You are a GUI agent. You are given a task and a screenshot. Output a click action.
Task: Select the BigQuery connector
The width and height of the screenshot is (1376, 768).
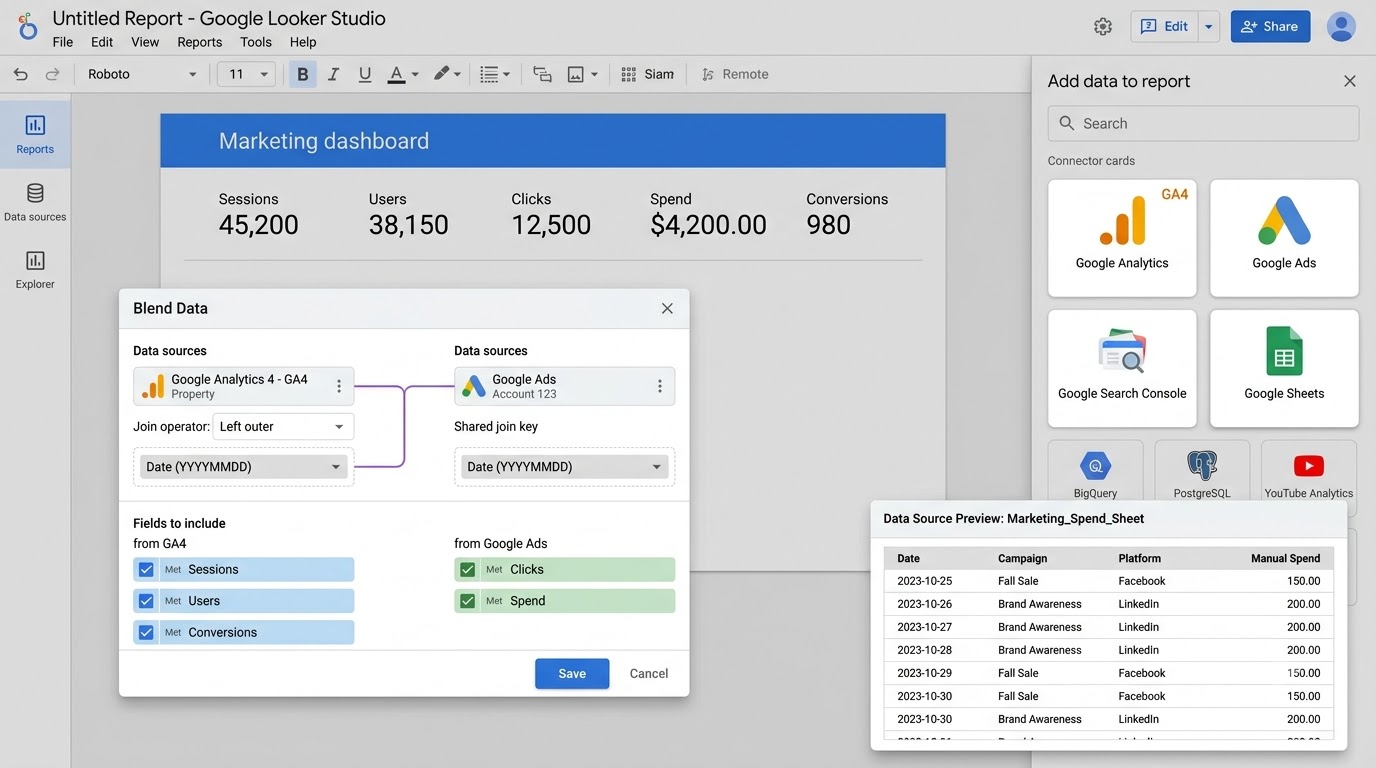coord(1095,473)
